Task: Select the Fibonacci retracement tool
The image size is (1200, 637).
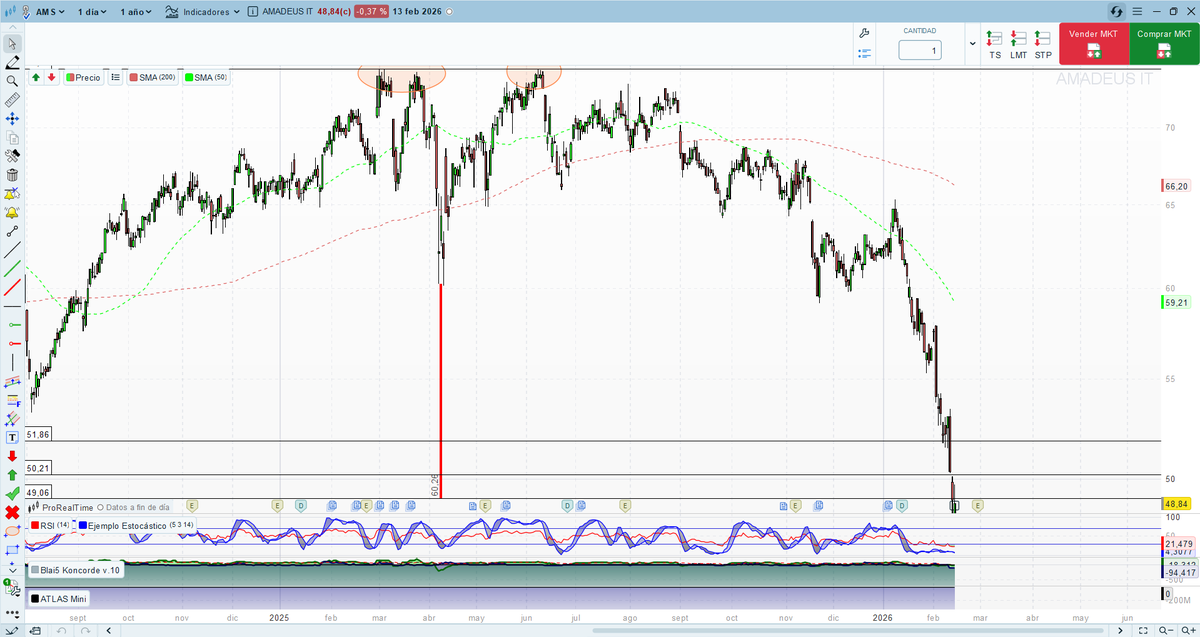Action: pos(12,400)
